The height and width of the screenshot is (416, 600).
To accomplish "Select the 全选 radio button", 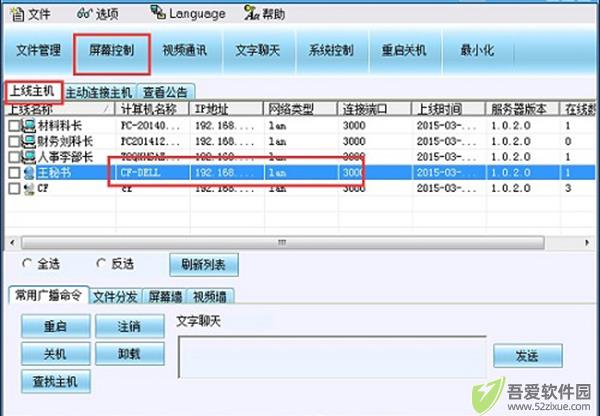I will coord(27,263).
